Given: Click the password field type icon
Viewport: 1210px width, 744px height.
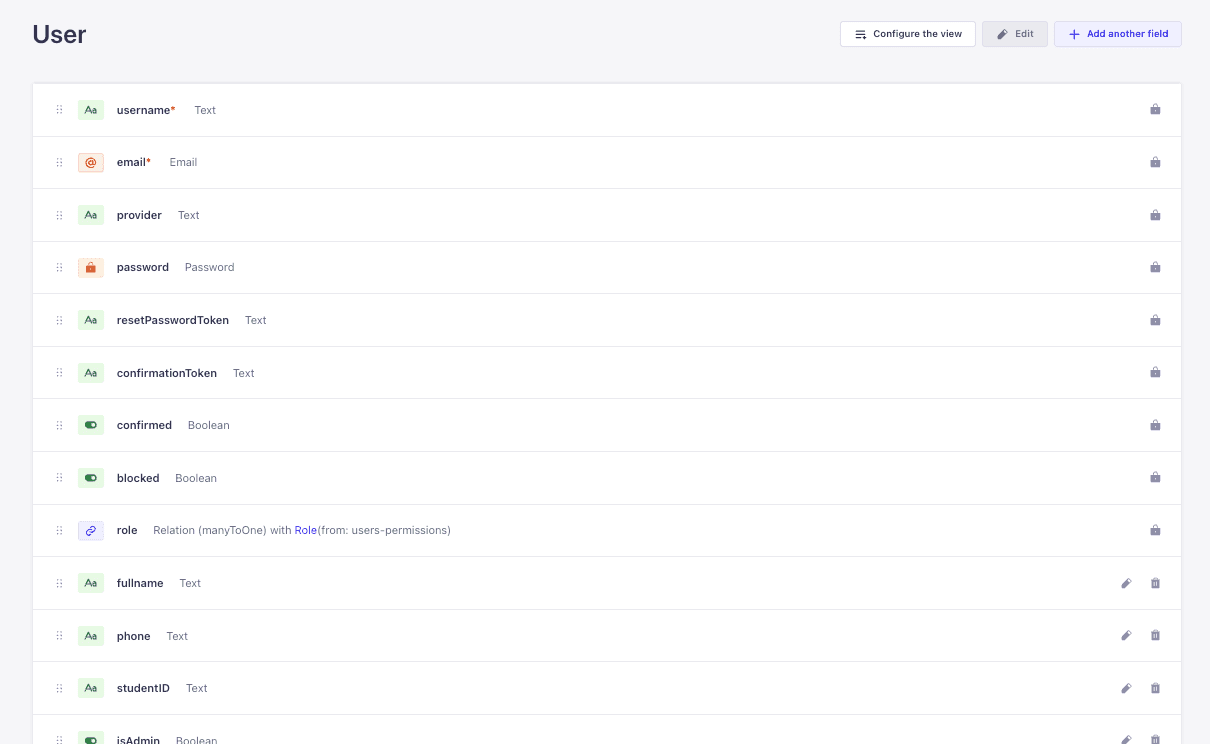Looking at the screenshot, I should (x=91, y=267).
